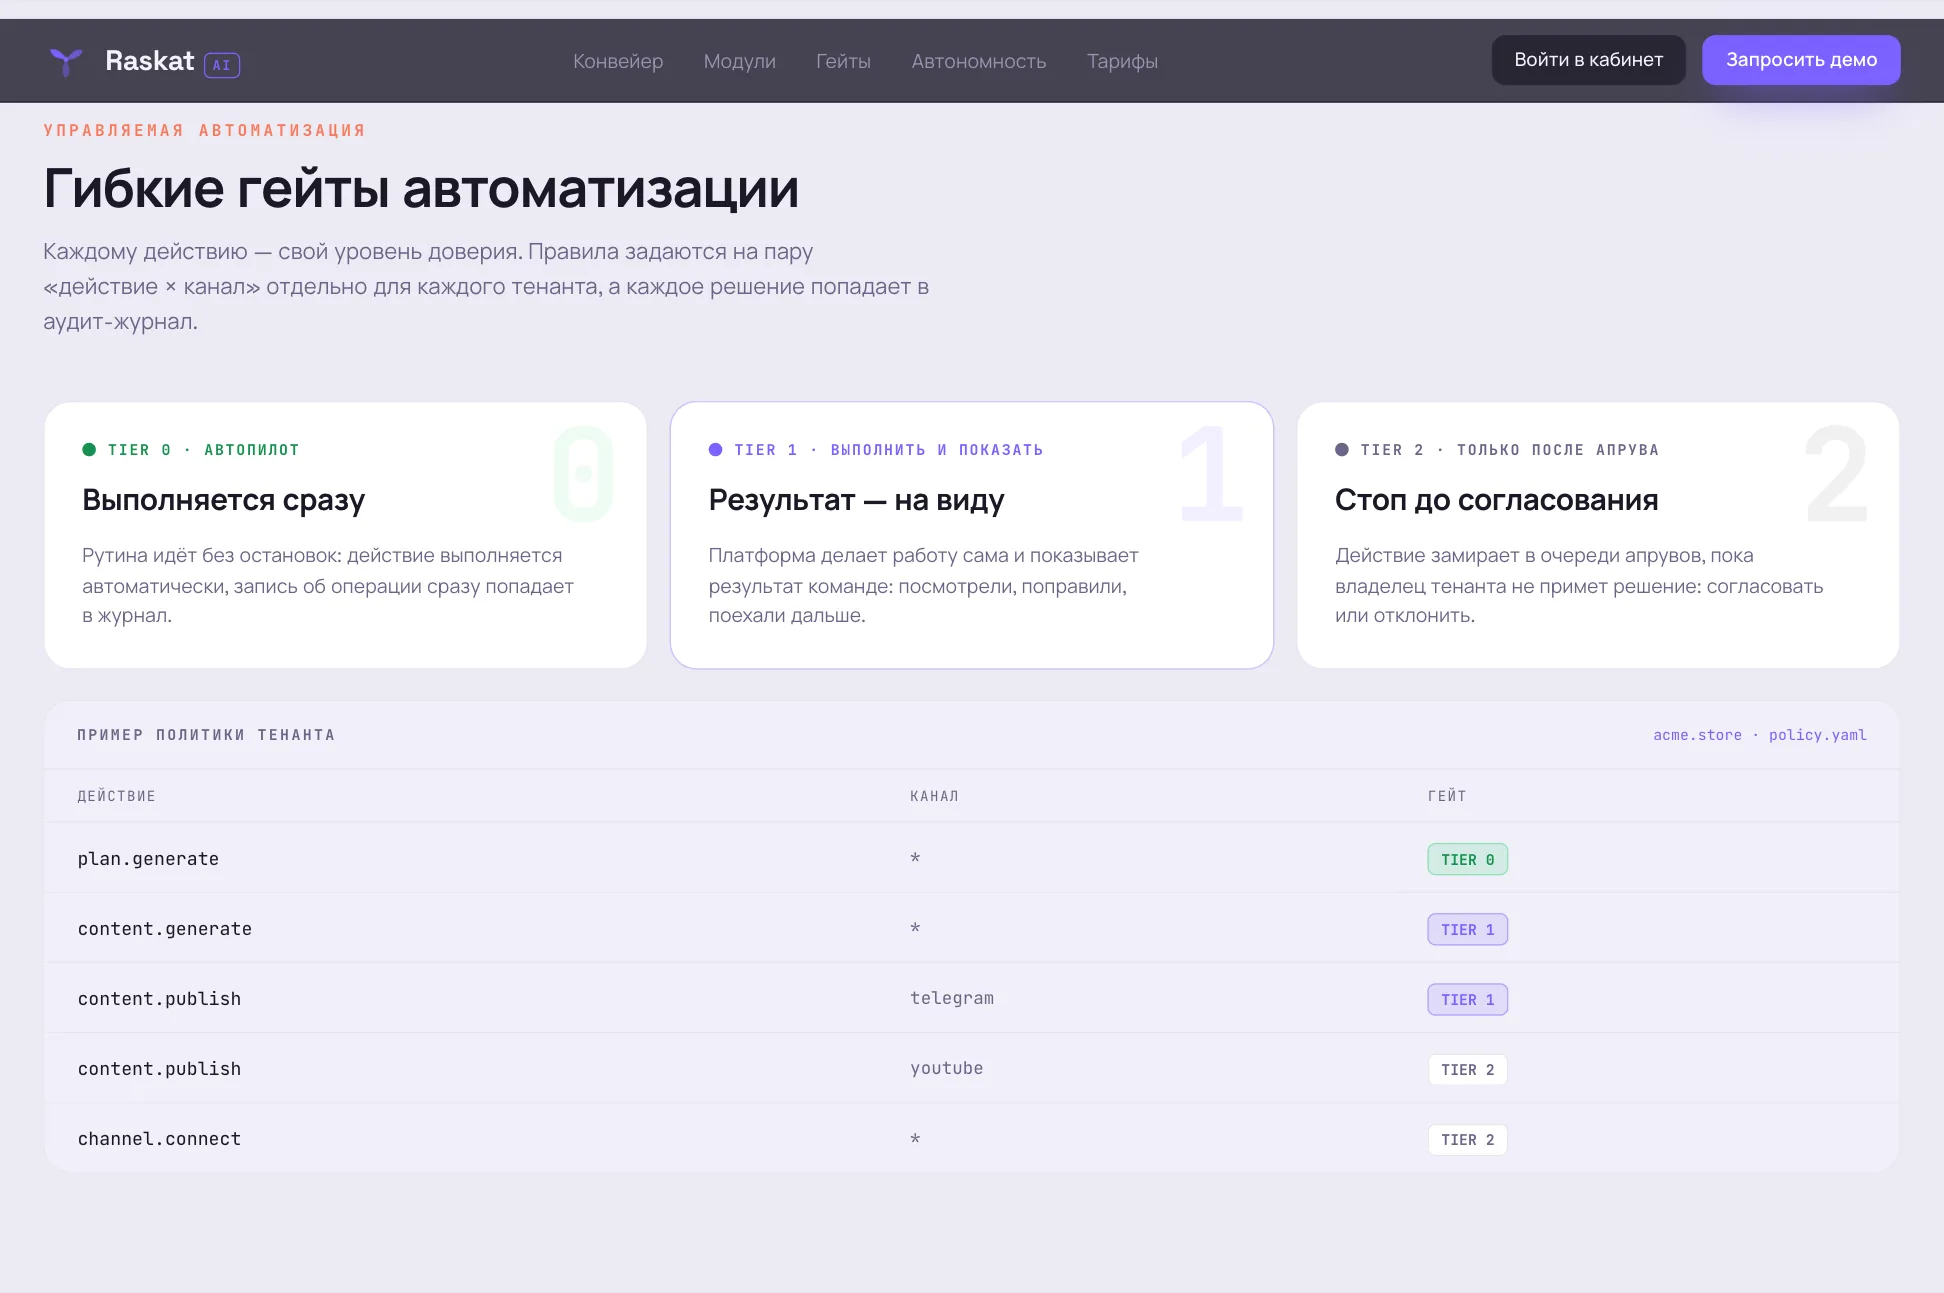The image size is (1944, 1293).
Task: Go to the Гейты section
Action: 843,61
